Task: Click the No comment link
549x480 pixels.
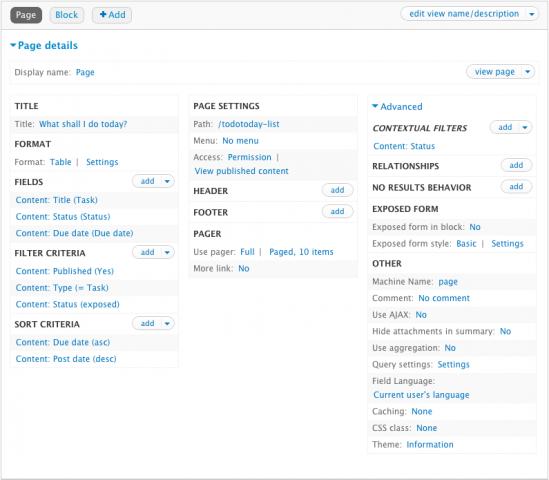Action: (x=444, y=298)
